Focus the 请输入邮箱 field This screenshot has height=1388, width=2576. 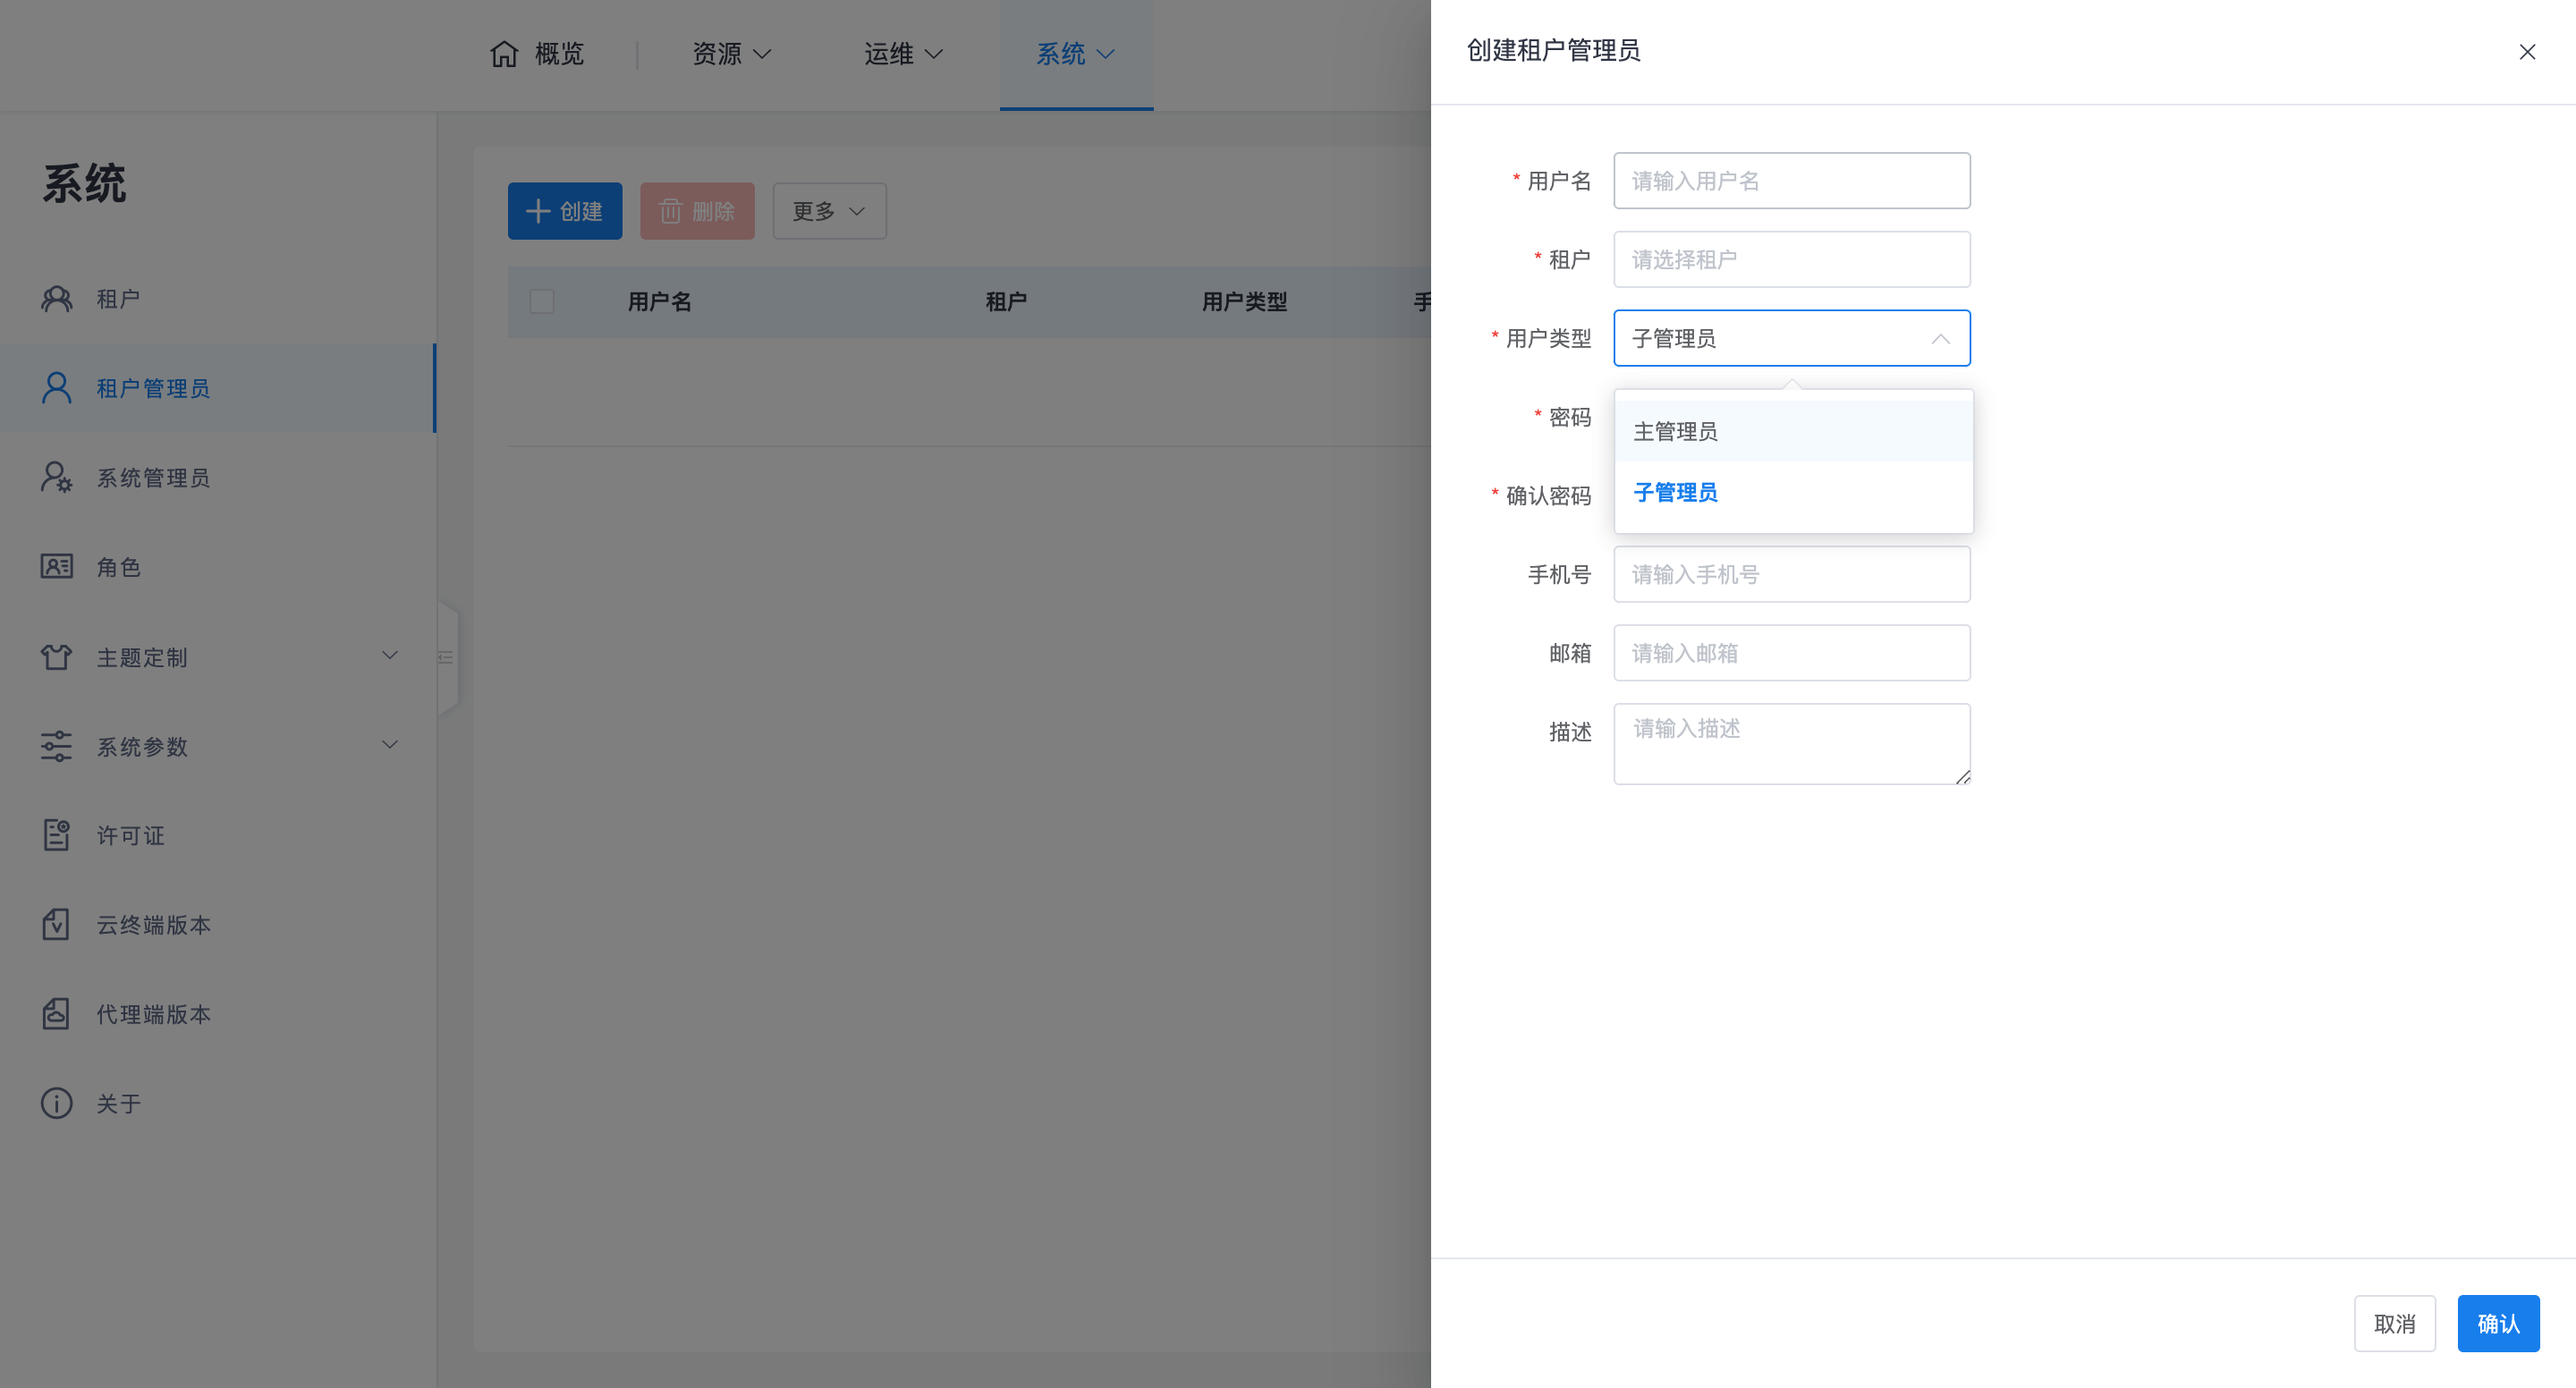click(x=1792, y=654)
